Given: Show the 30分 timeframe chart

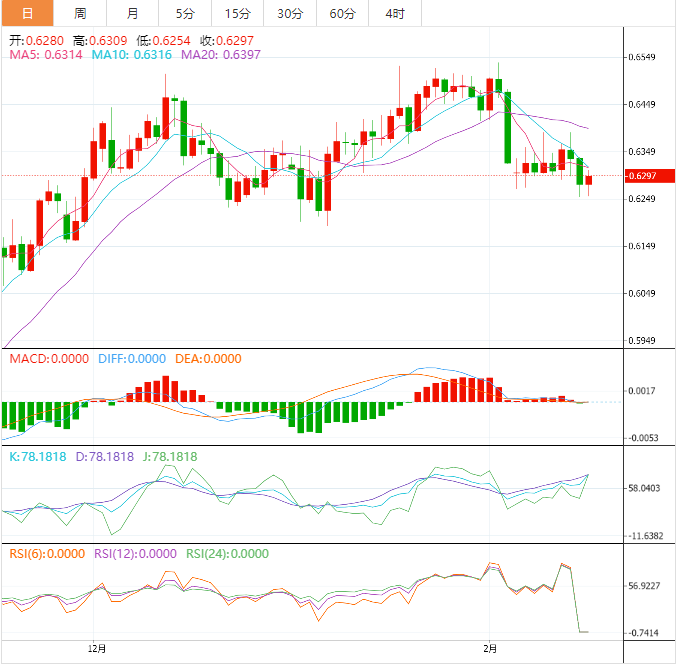Looking at the screenshot, I should click(x=290, y=13).
